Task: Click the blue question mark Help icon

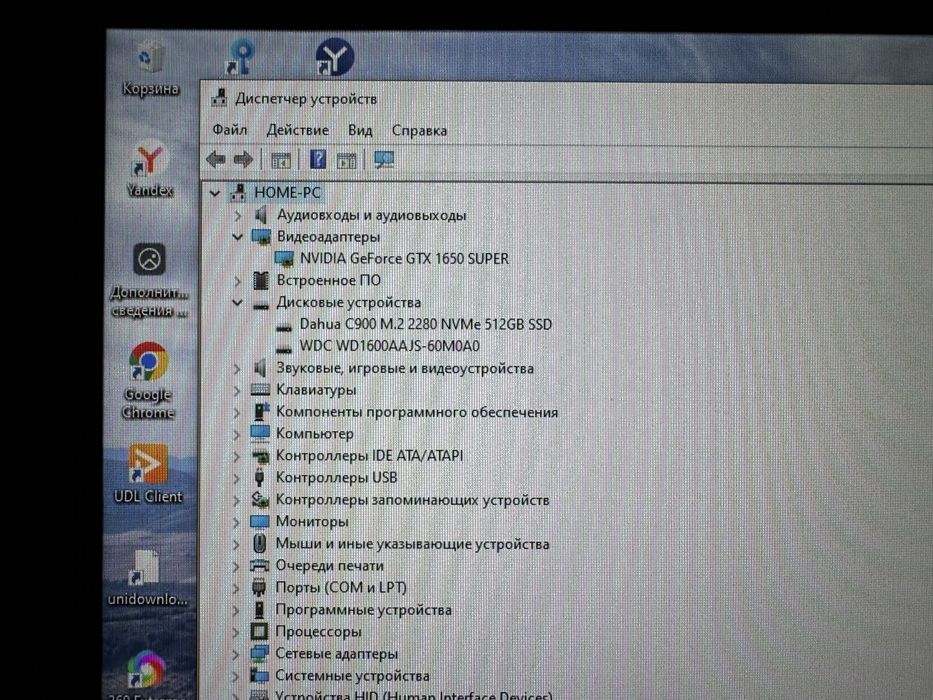Action: pos(318,159)
